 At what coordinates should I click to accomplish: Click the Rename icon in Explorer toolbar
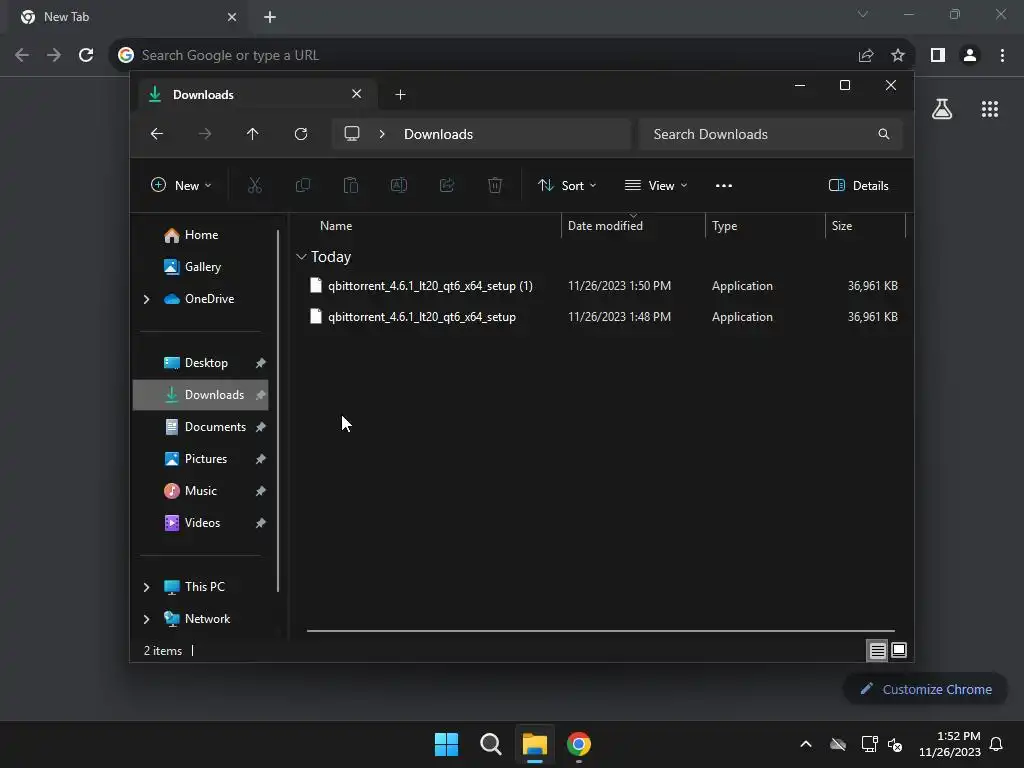point(399,185)
